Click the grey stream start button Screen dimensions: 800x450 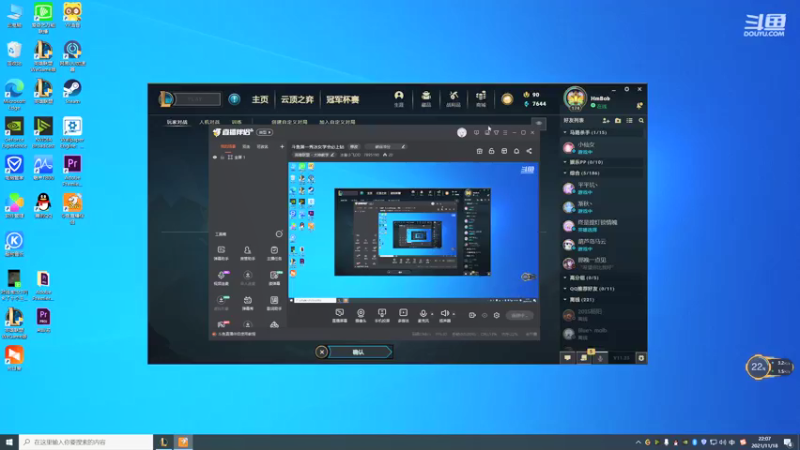pos(519,315)
